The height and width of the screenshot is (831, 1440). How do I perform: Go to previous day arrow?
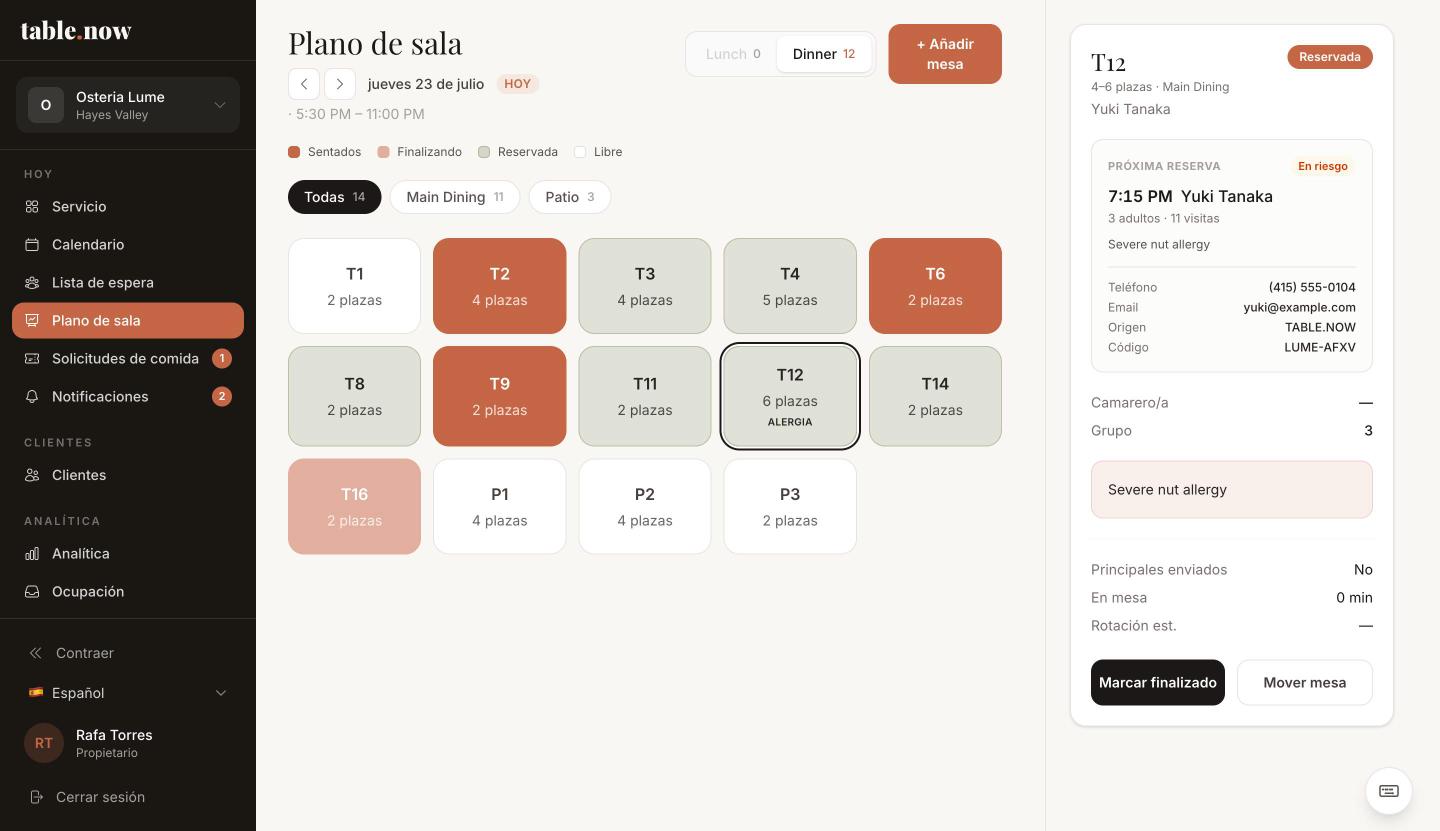coord(304,84)
